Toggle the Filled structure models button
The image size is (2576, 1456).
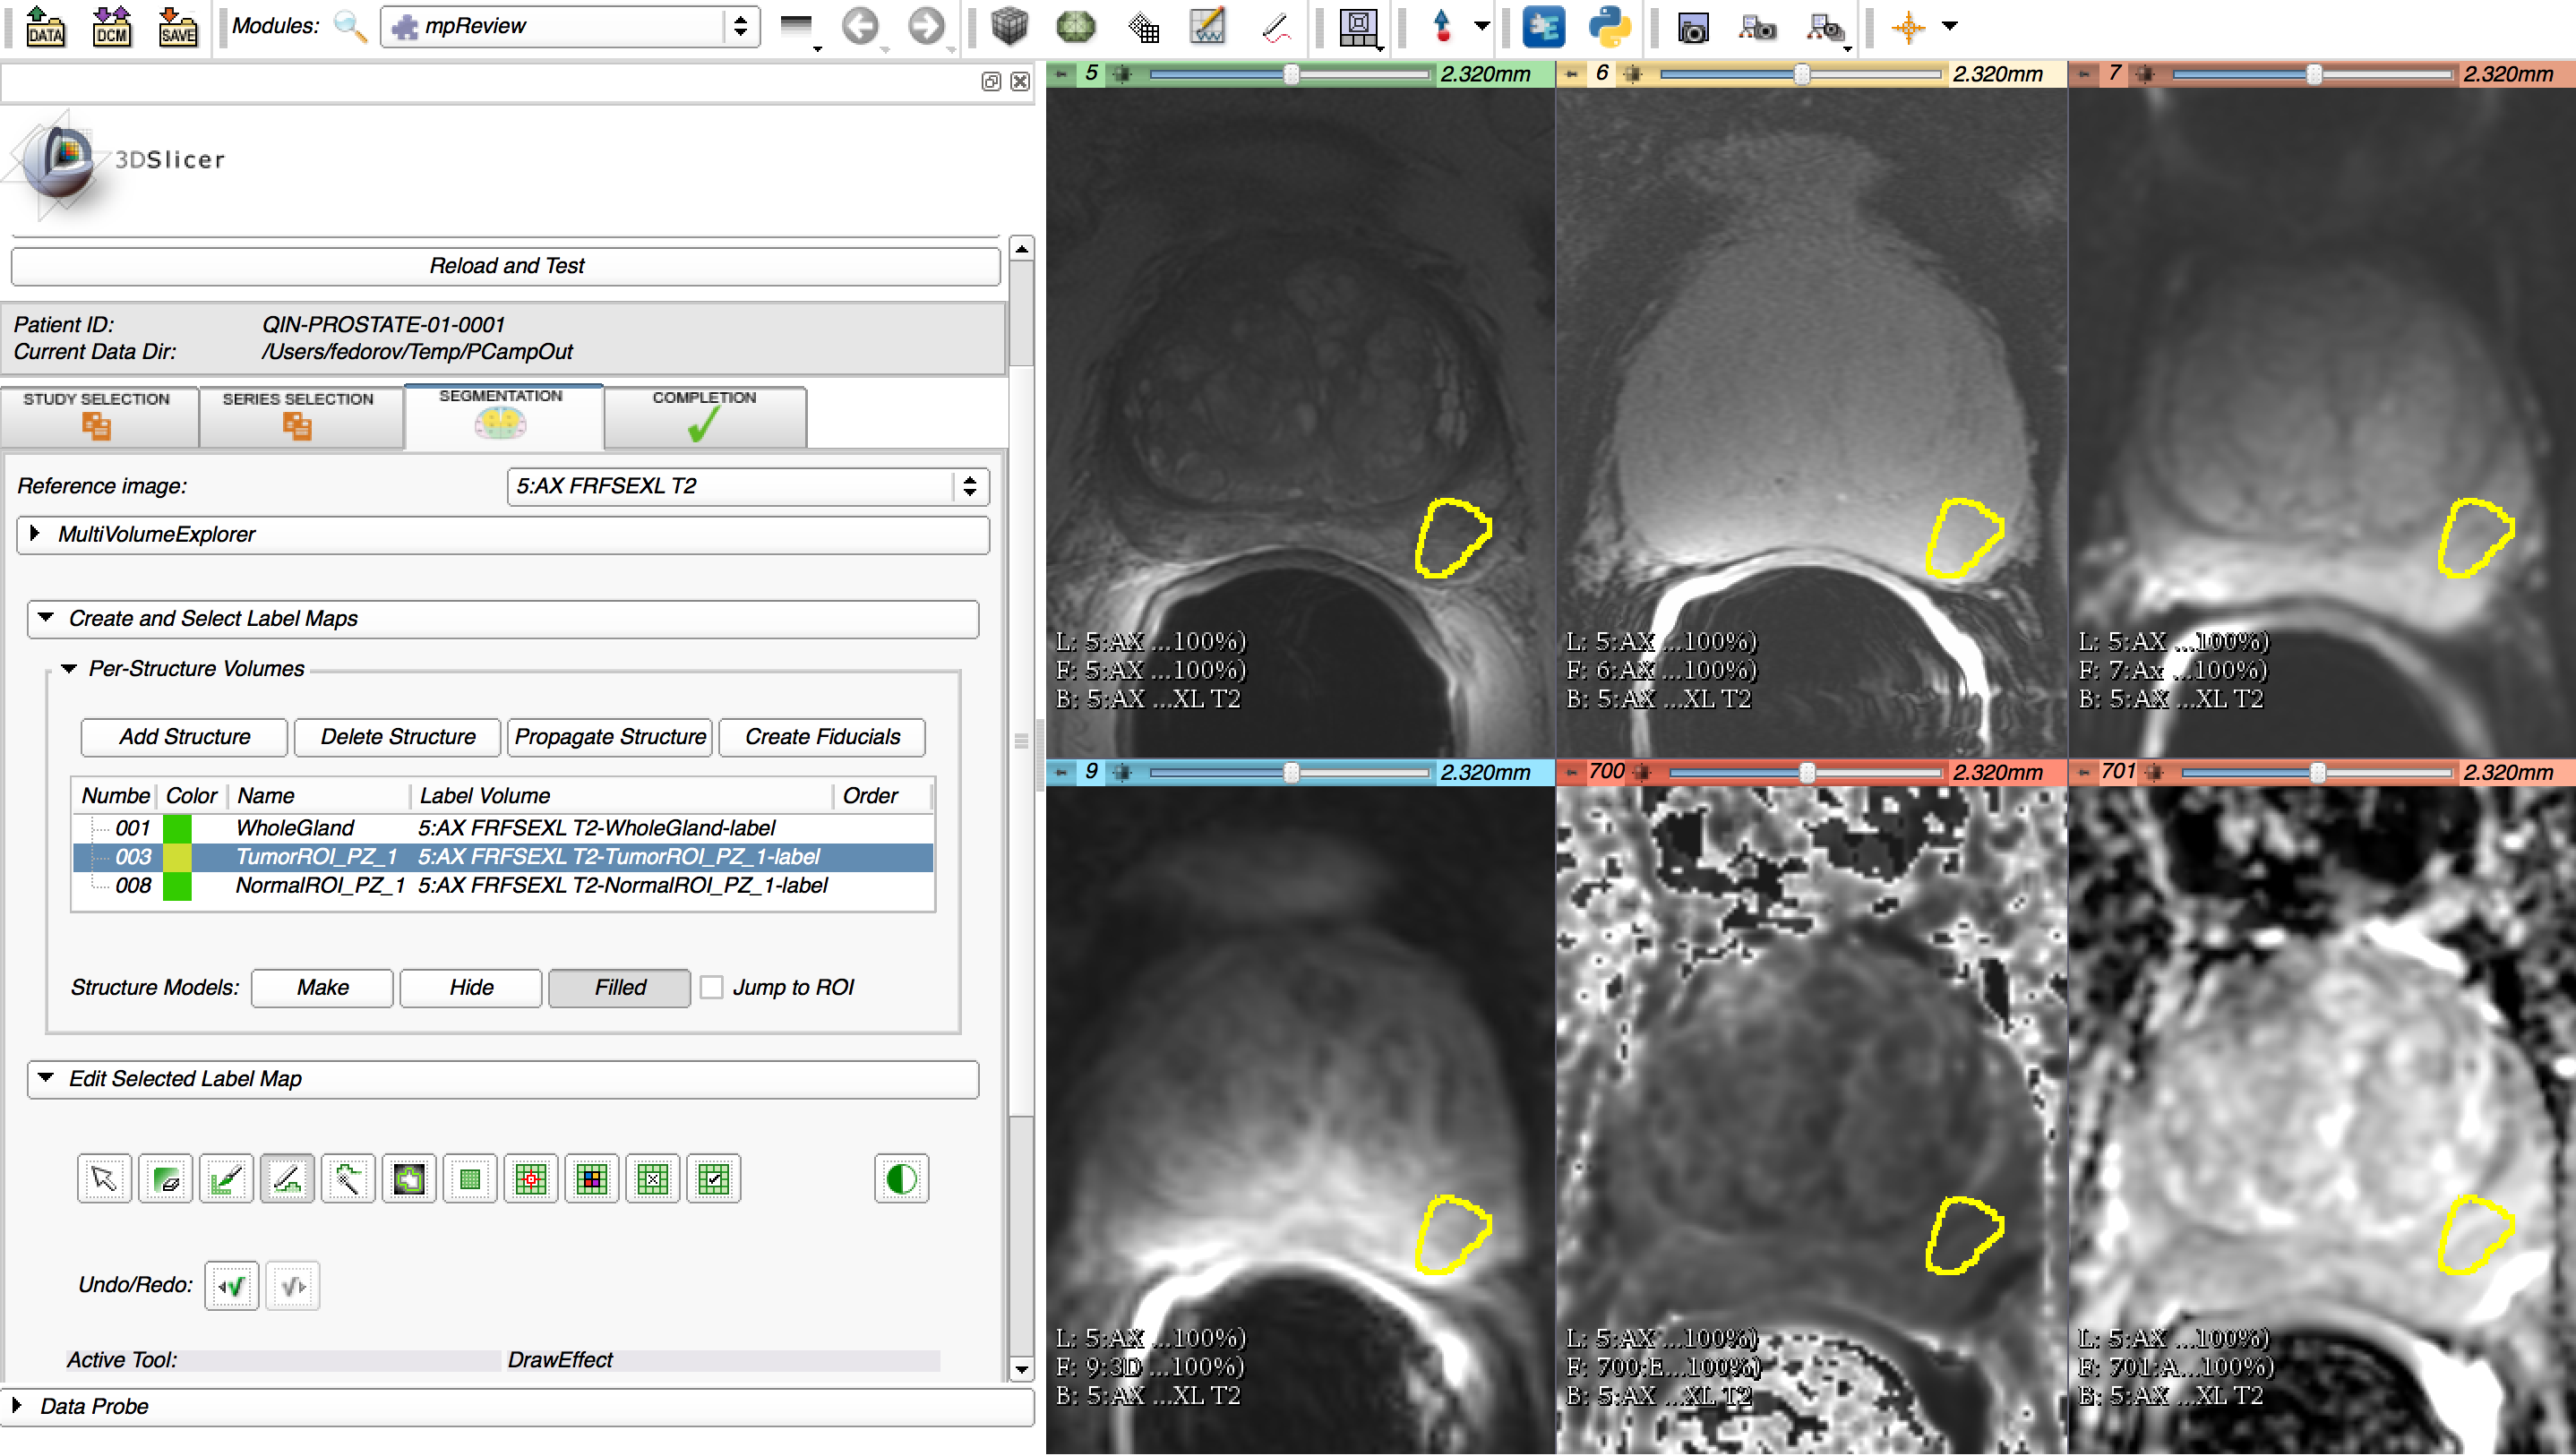619,988
